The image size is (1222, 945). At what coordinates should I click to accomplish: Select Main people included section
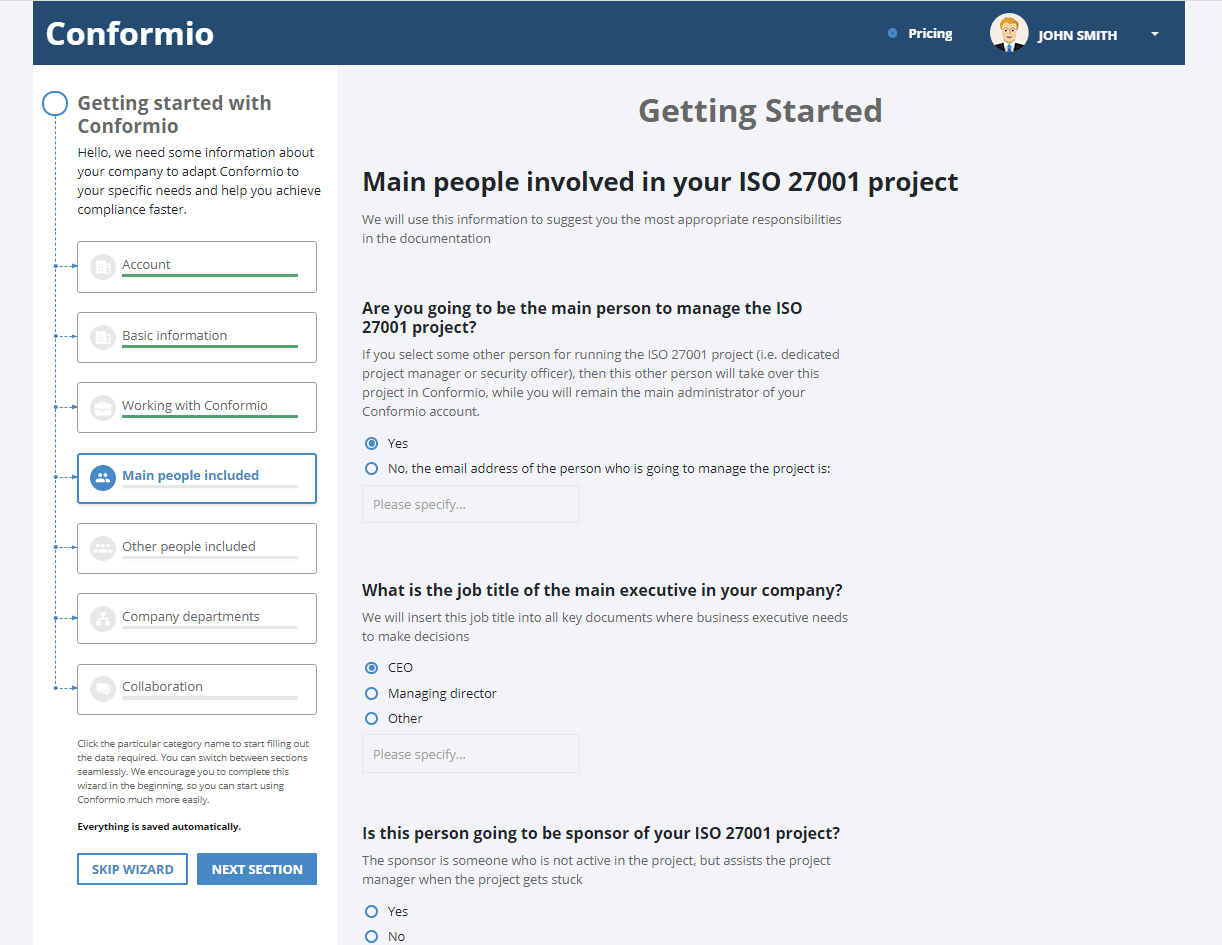[x=197, y=478]
